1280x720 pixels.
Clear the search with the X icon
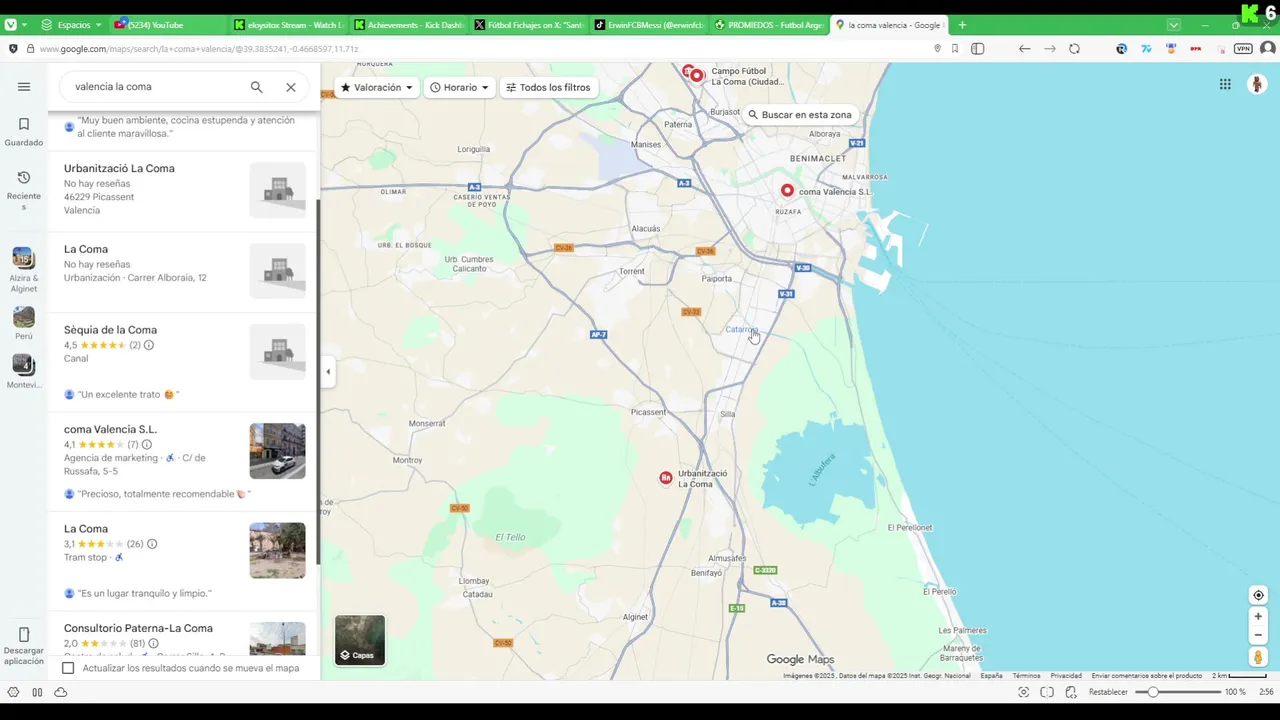pos(291,87)
